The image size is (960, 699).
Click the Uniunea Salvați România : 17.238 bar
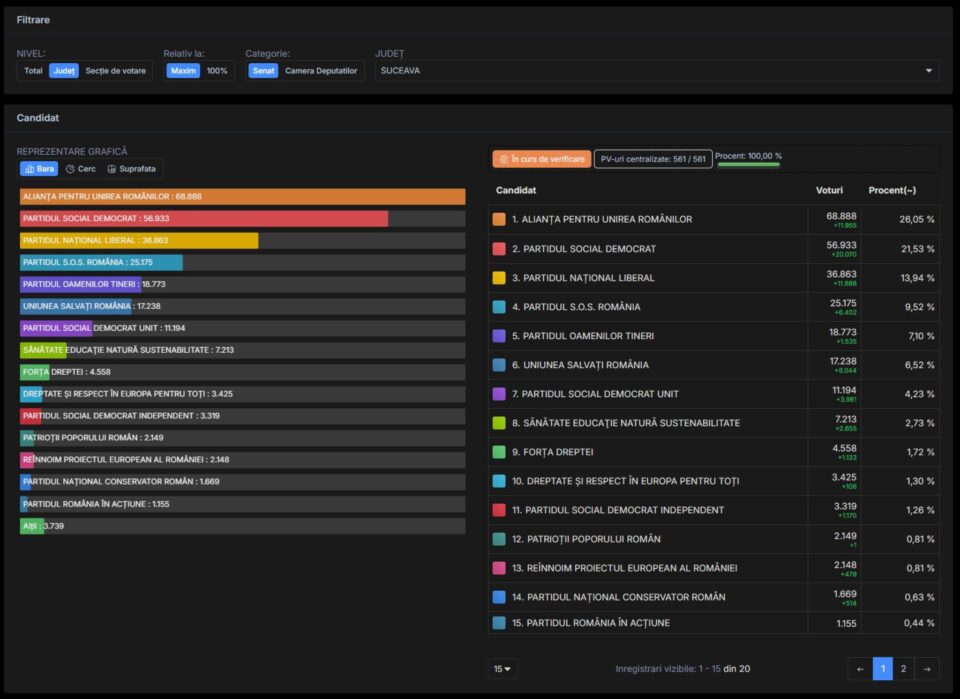pyautogui.click(x=76, y=306)
